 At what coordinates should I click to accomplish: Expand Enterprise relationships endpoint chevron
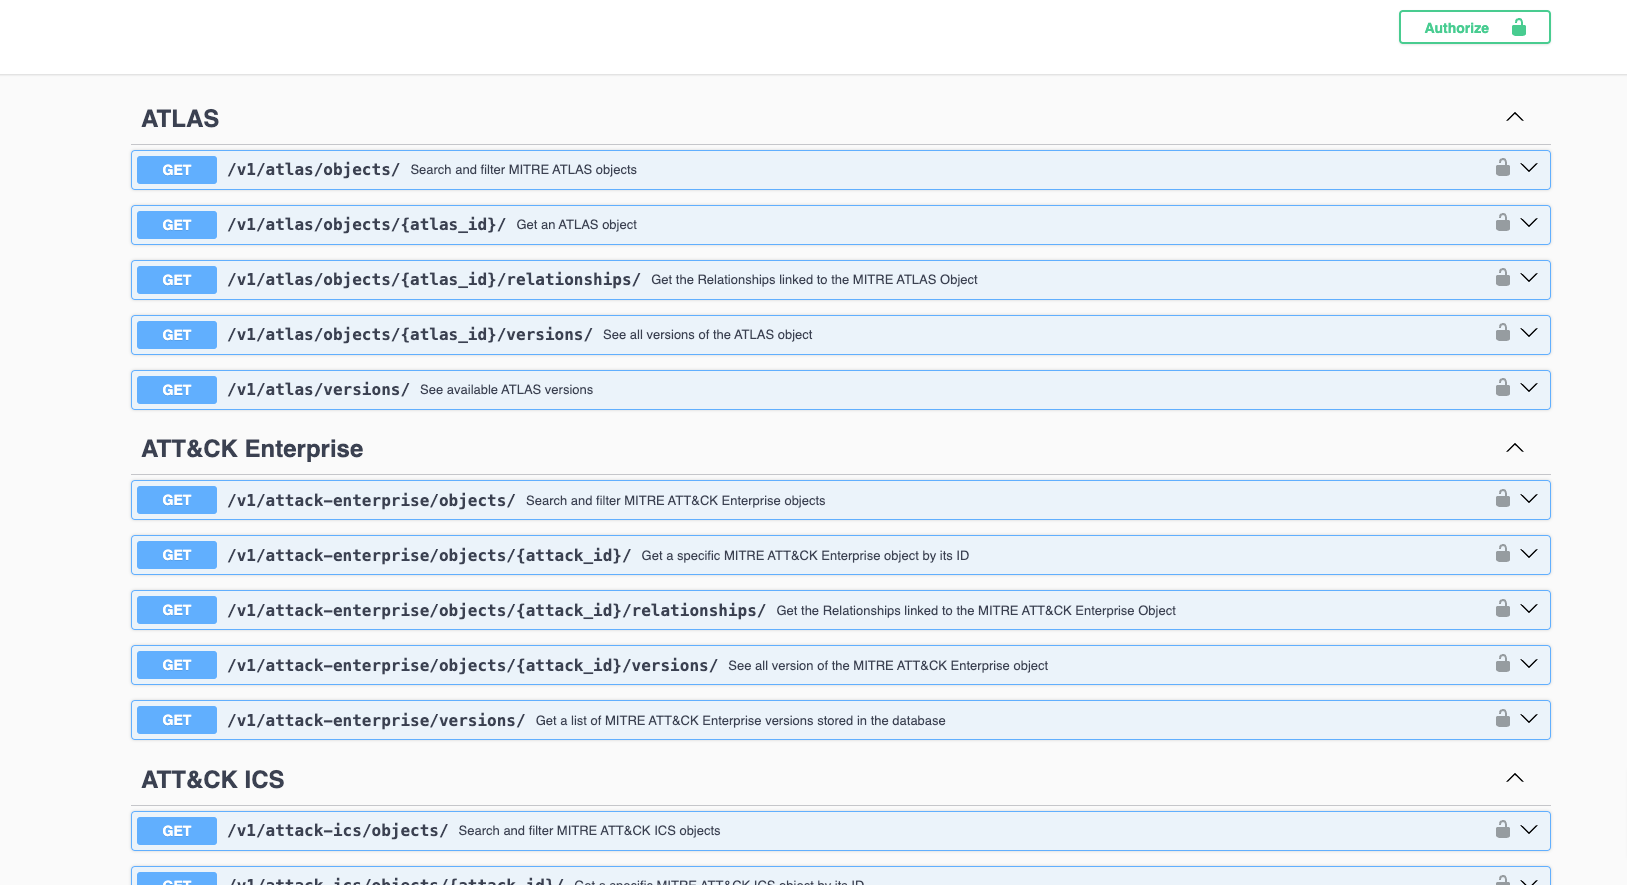point(1529,609)
